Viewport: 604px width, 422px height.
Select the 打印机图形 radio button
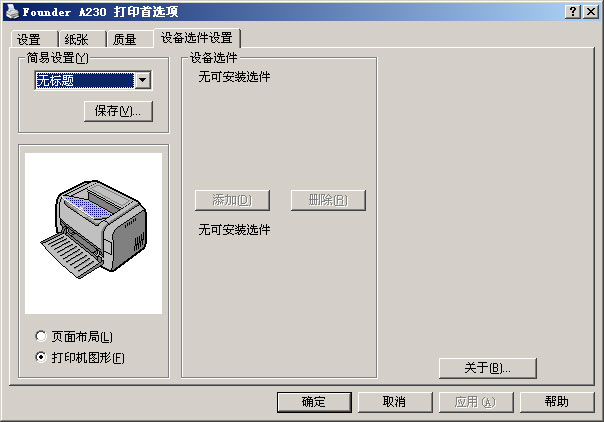[40, 357]
